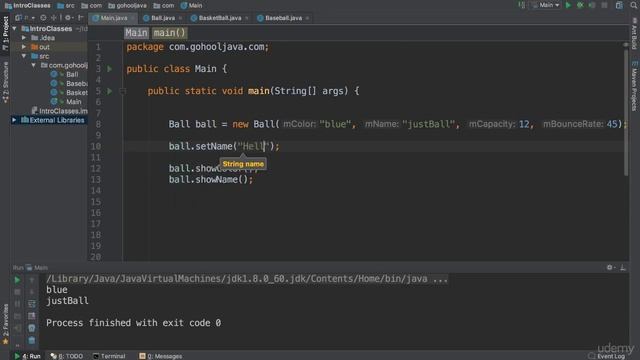This screenshot has height=360, width=640.
Task: Collapse the IntroClasses root node
Action: [x=15, y=29]
